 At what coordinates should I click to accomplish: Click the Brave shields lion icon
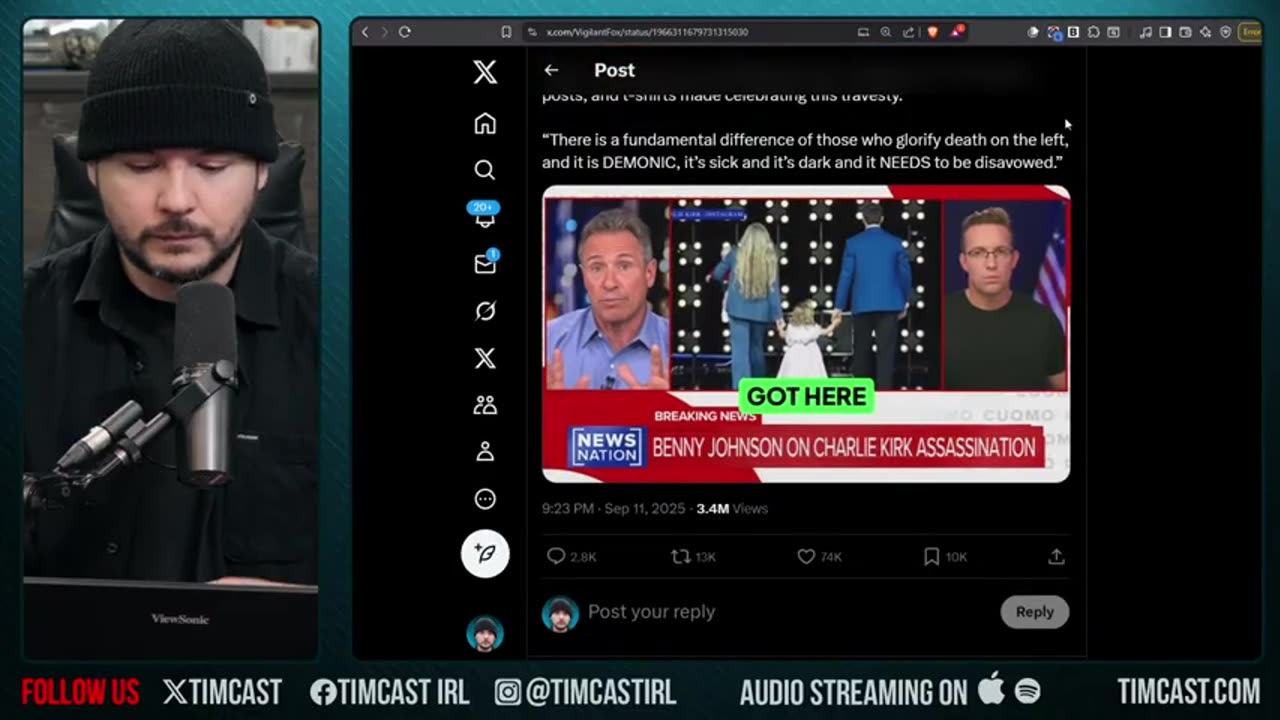tap(933, 32)
